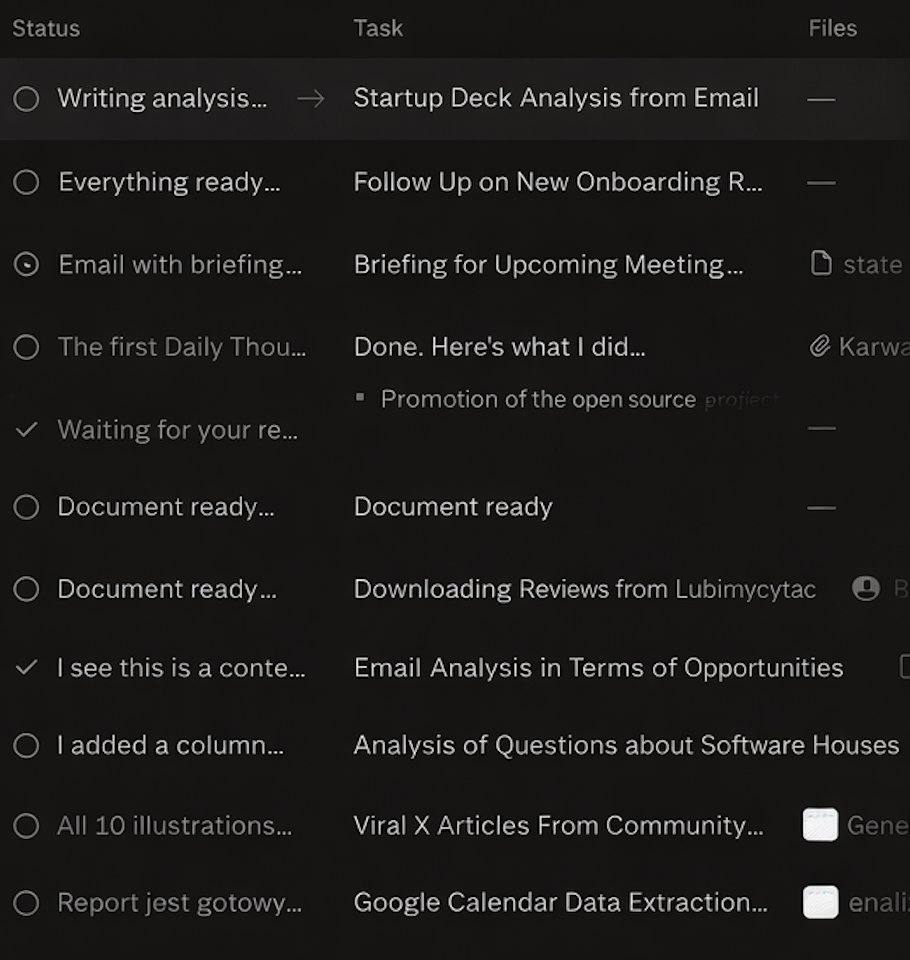
Task: Click the user avatar icon in Lubimycytac row
Action: pyautogui.click(x=865, y=588)
